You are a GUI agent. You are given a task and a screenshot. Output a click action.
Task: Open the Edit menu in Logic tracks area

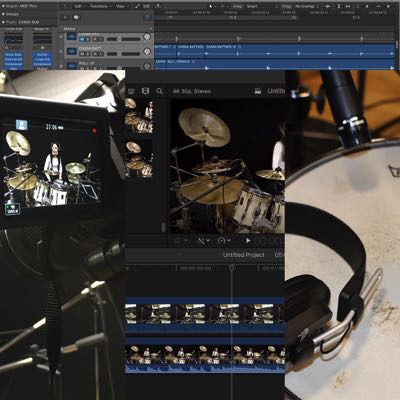click(80, 6)
